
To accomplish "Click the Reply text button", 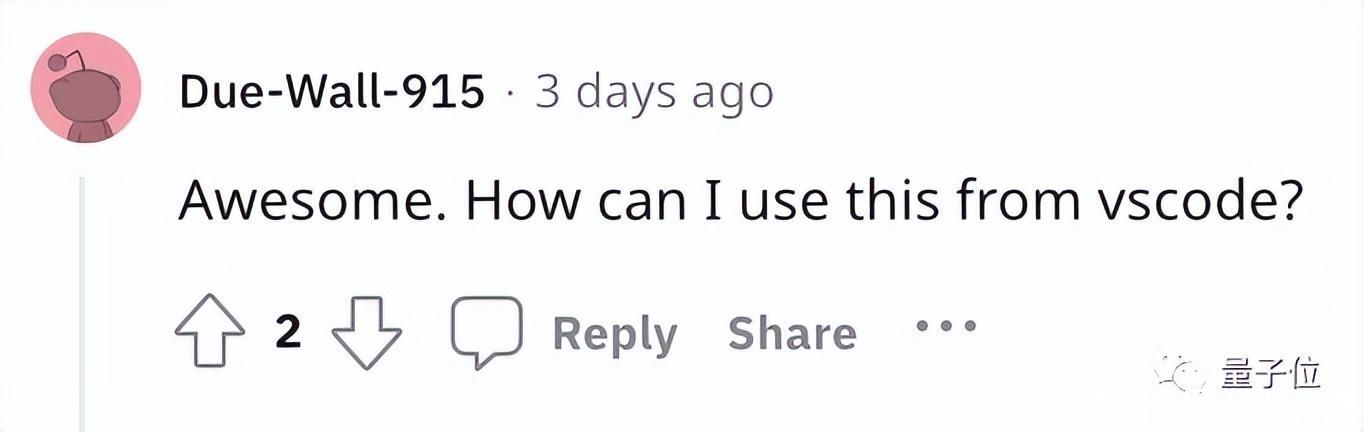I will coord(614,334).
